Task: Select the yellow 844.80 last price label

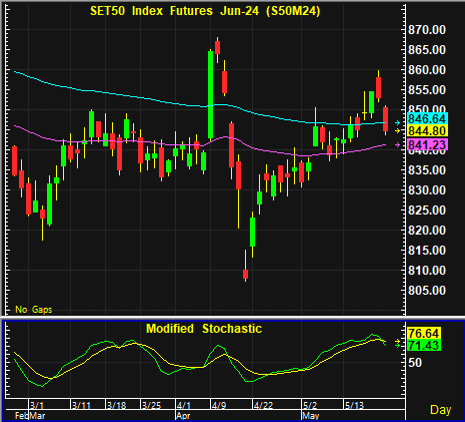Action: pos(427,131)
